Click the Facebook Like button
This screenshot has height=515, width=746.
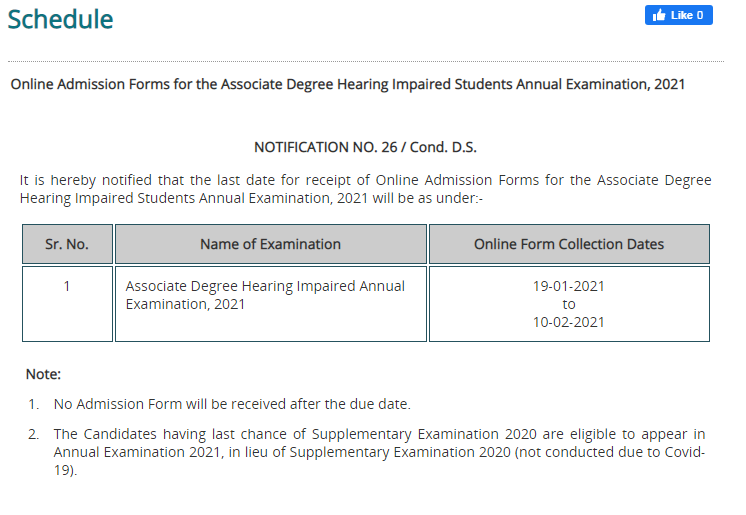[678, 15]
